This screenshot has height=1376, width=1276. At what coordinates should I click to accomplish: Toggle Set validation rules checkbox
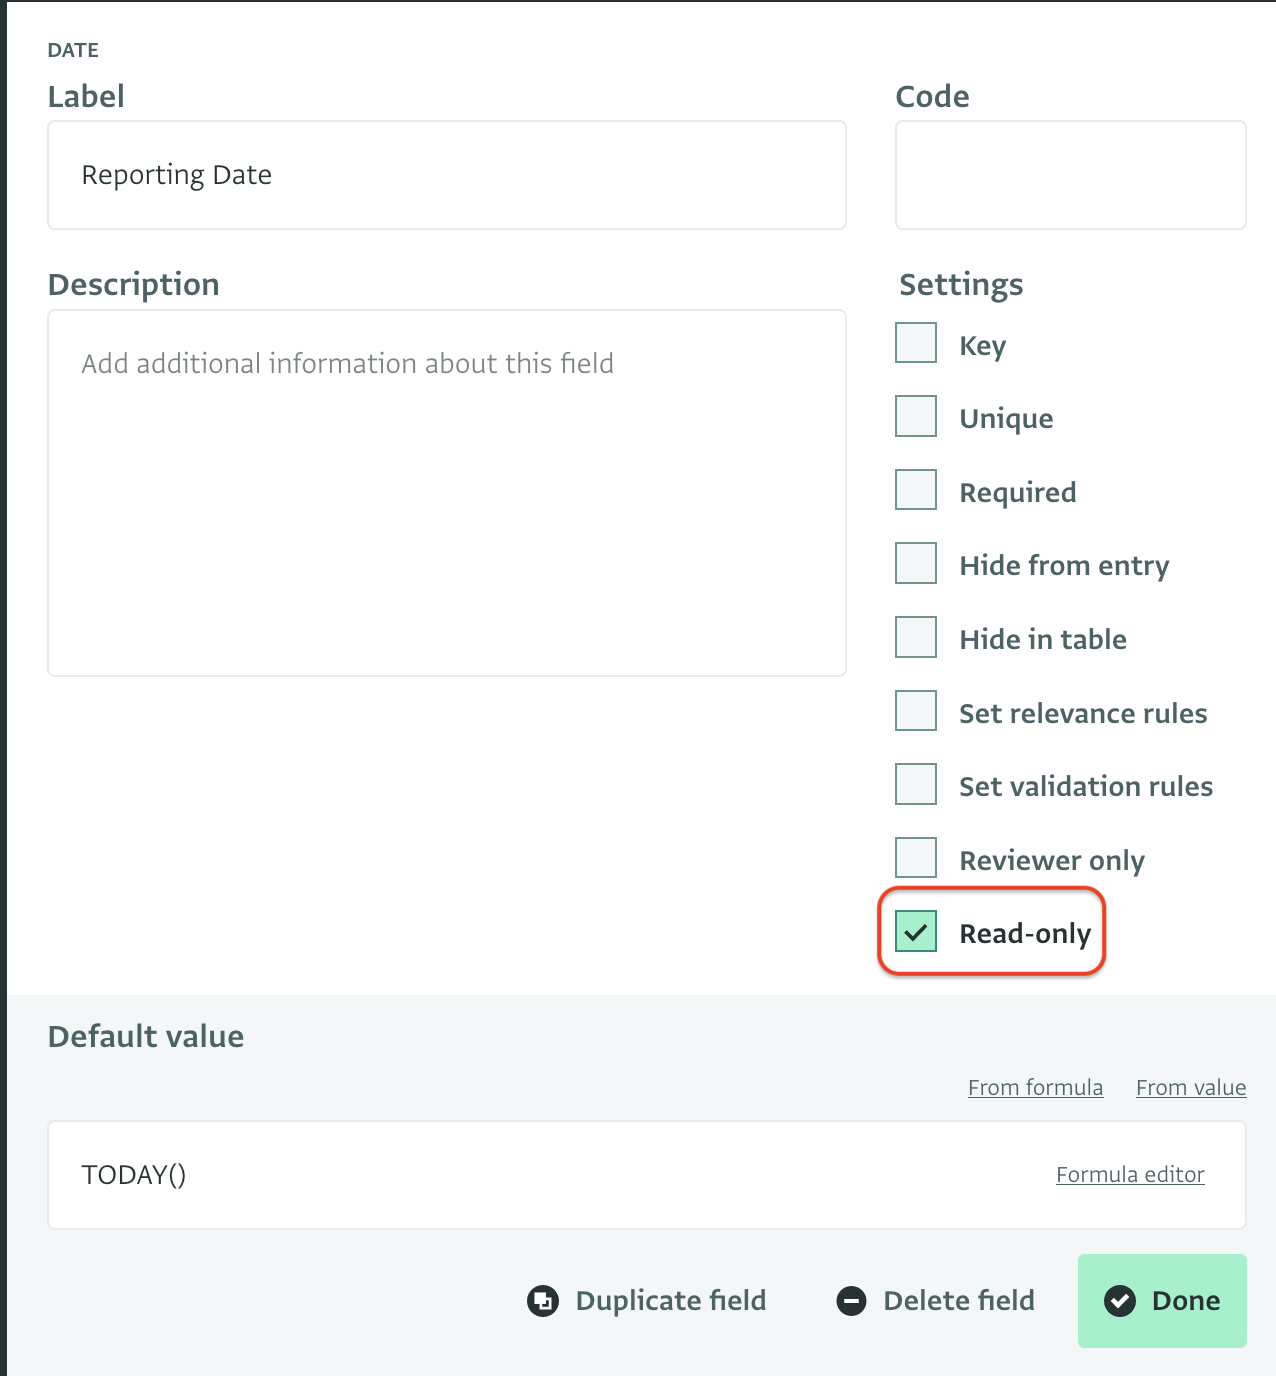916,784
